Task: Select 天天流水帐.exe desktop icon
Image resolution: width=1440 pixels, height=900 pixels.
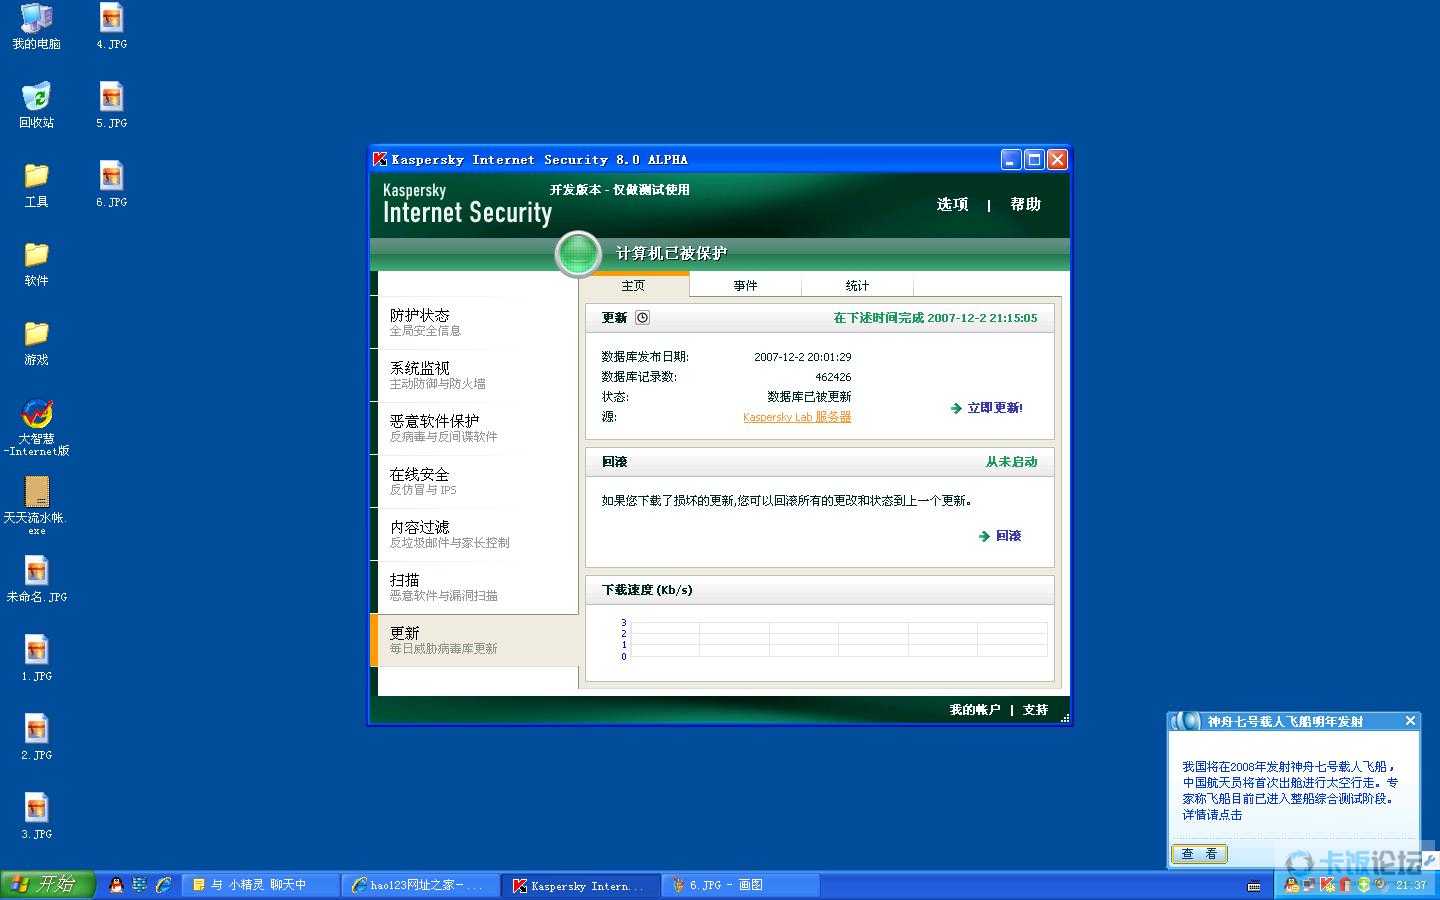Action: [36, 505]
